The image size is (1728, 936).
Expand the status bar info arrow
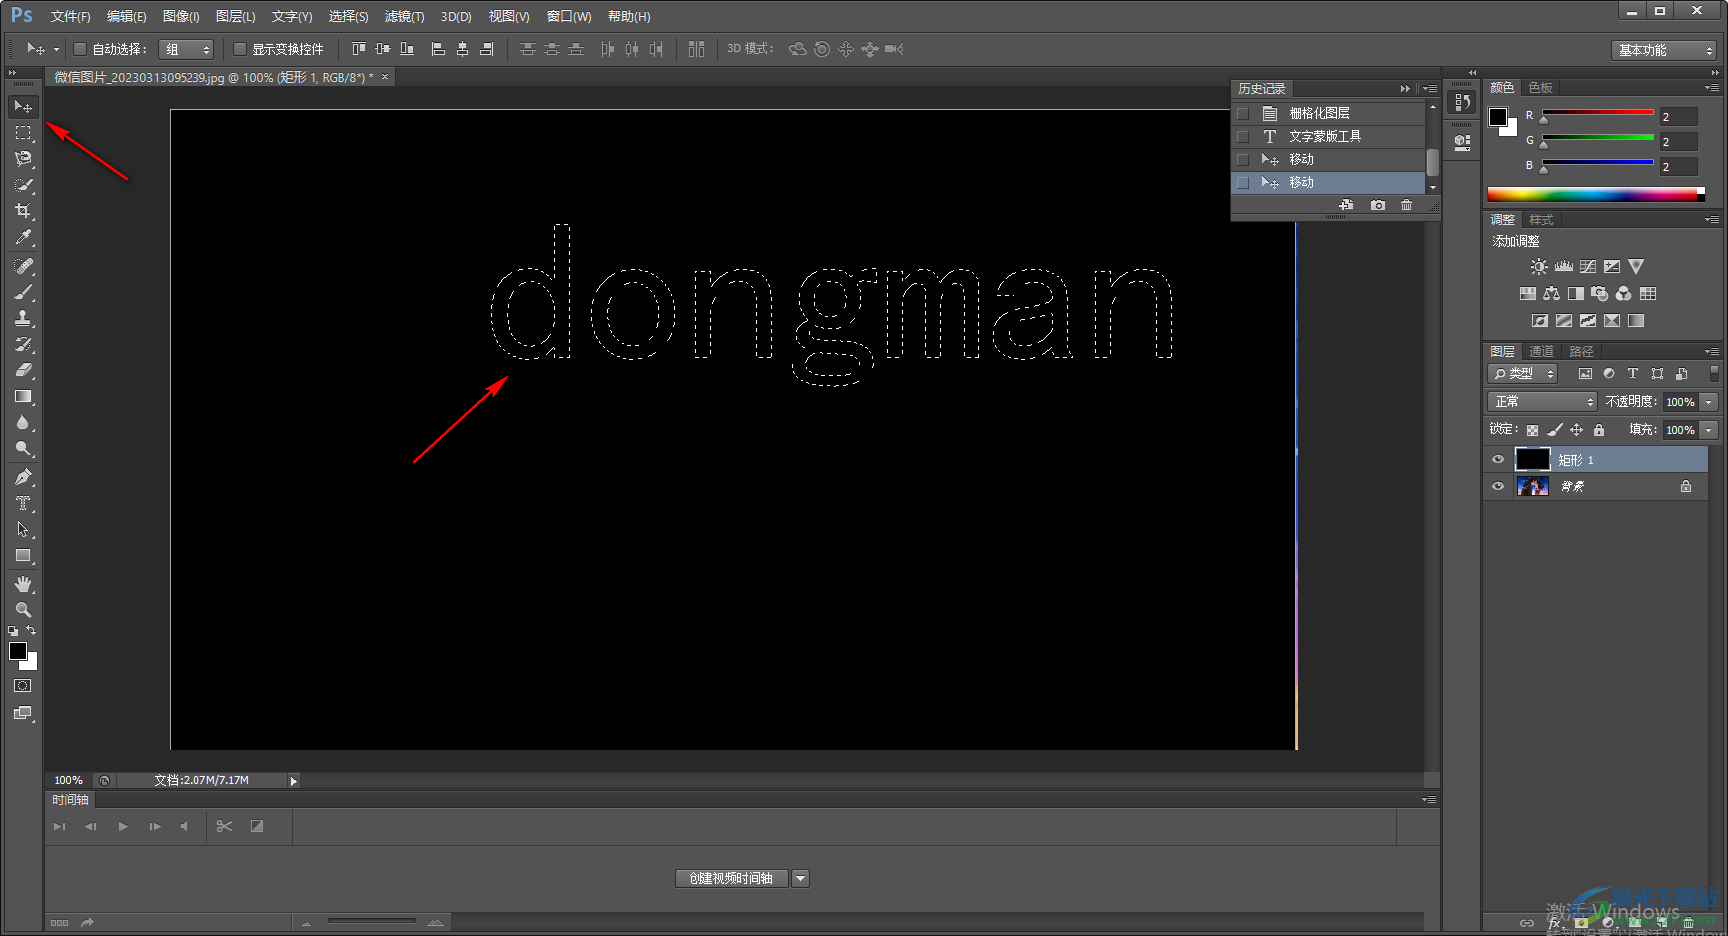pos(293,781)
